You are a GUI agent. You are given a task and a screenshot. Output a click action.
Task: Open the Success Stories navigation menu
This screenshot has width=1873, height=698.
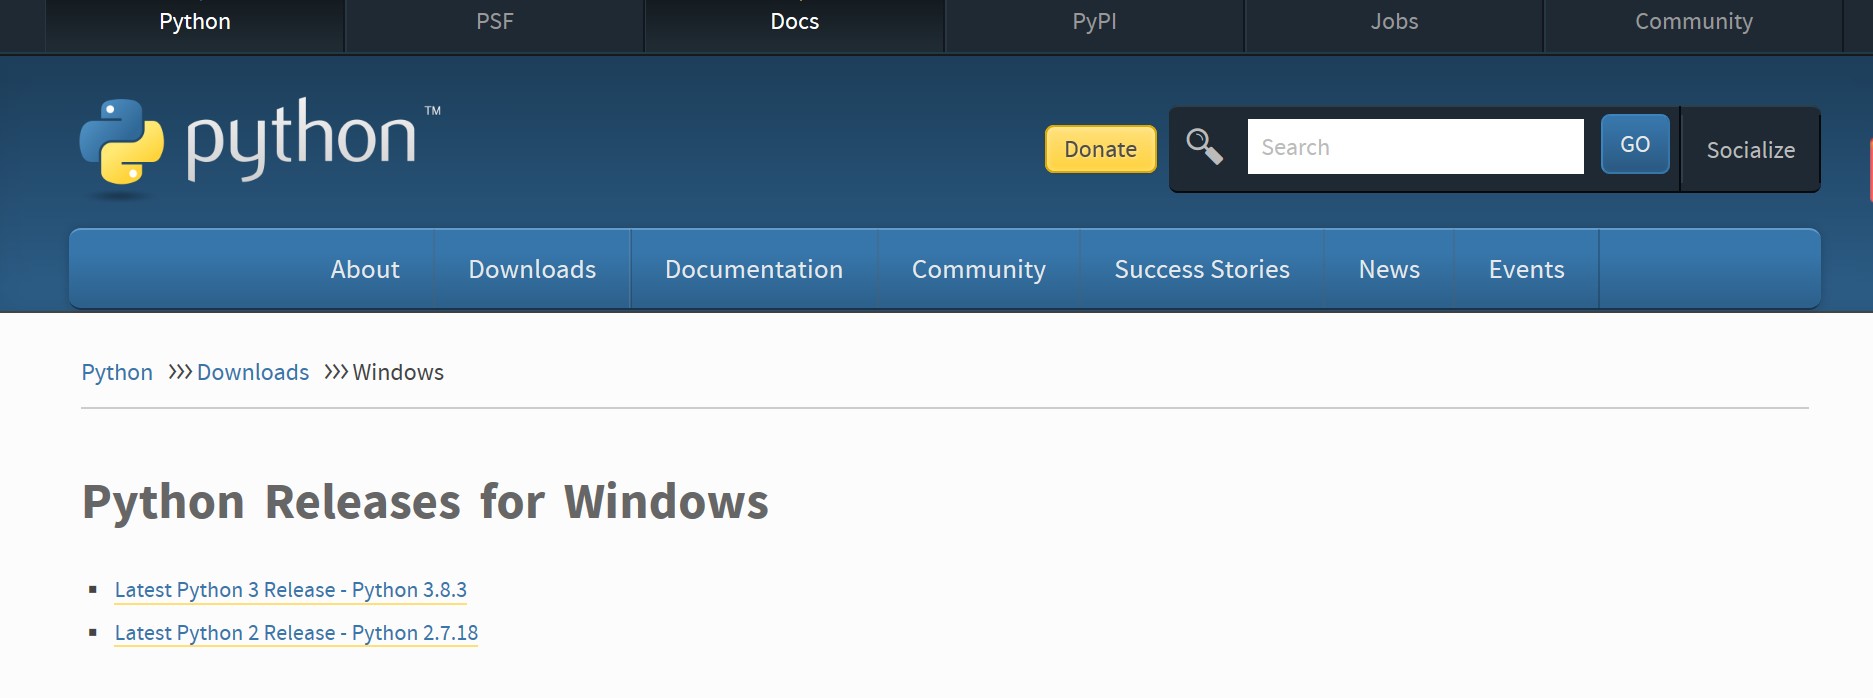pos(1202,269)
